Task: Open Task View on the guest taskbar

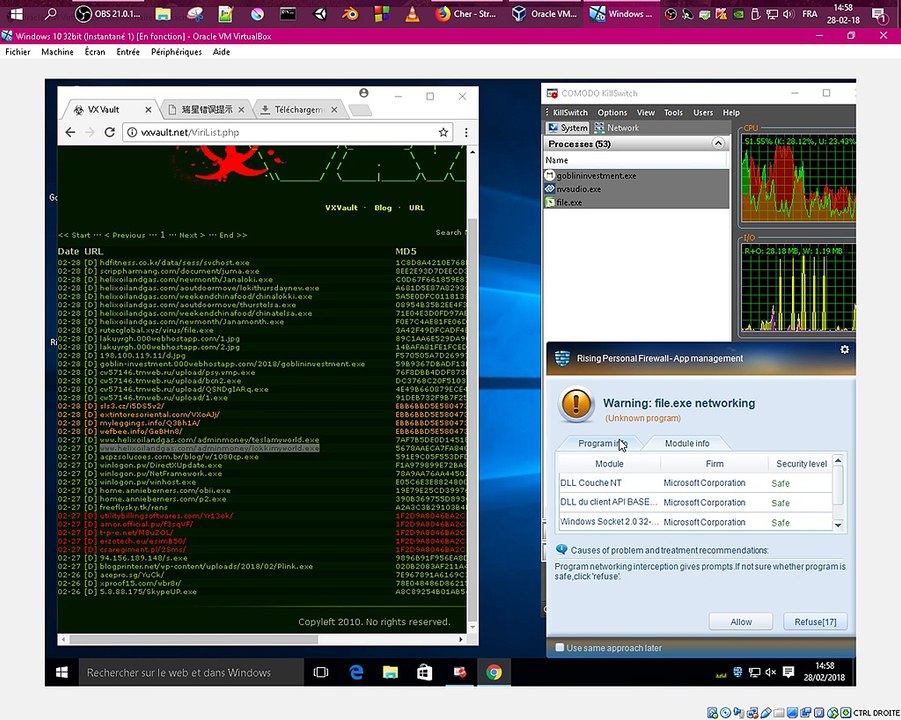Action: coord(321,672)
